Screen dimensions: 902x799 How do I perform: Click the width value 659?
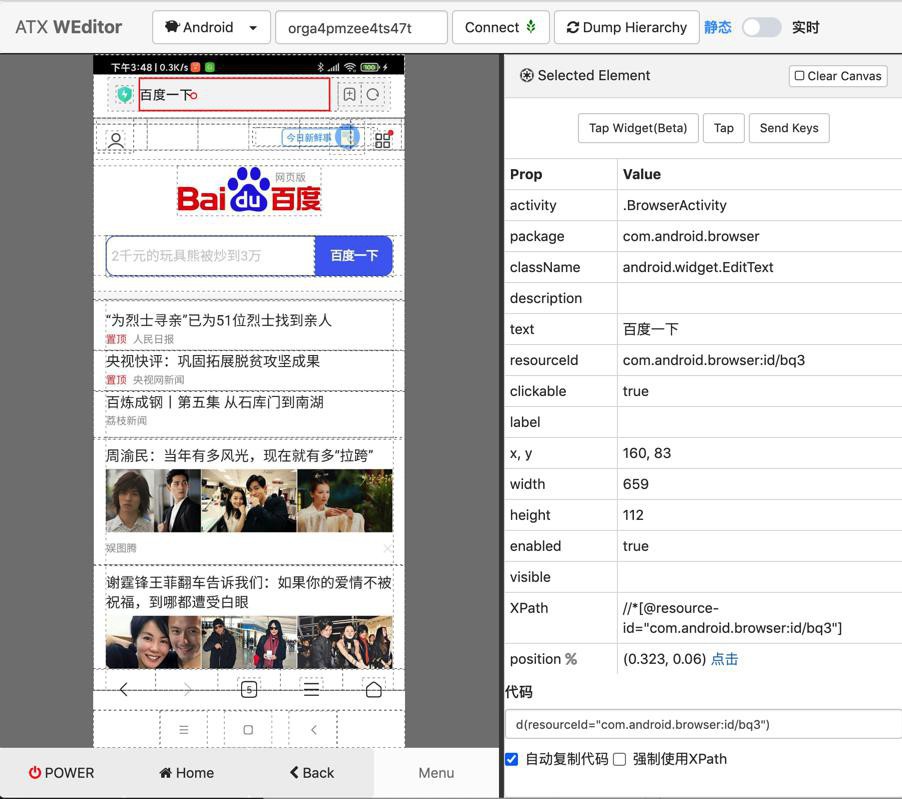tap(636, 484)
